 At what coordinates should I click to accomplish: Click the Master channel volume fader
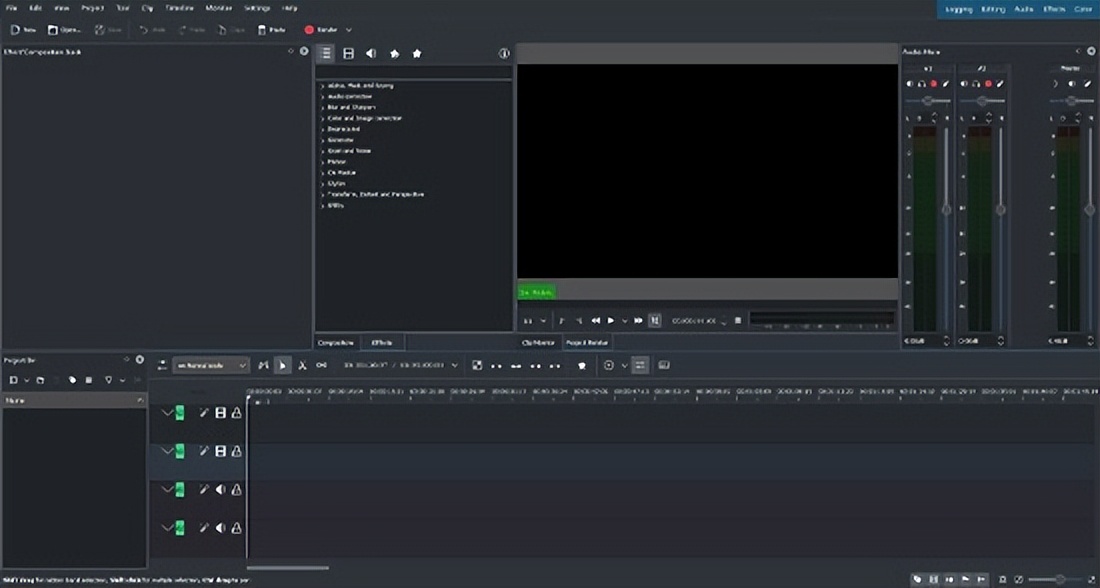point(1089,210)
